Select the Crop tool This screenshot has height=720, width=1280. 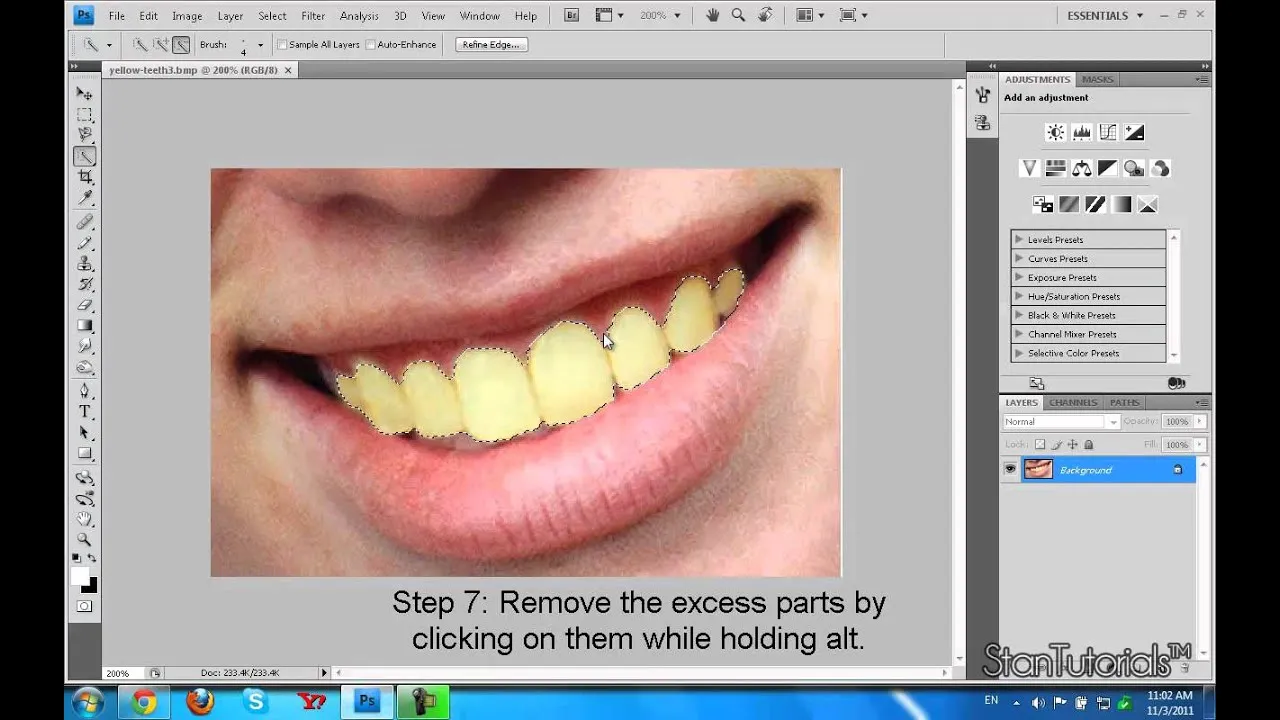(84, 177)
